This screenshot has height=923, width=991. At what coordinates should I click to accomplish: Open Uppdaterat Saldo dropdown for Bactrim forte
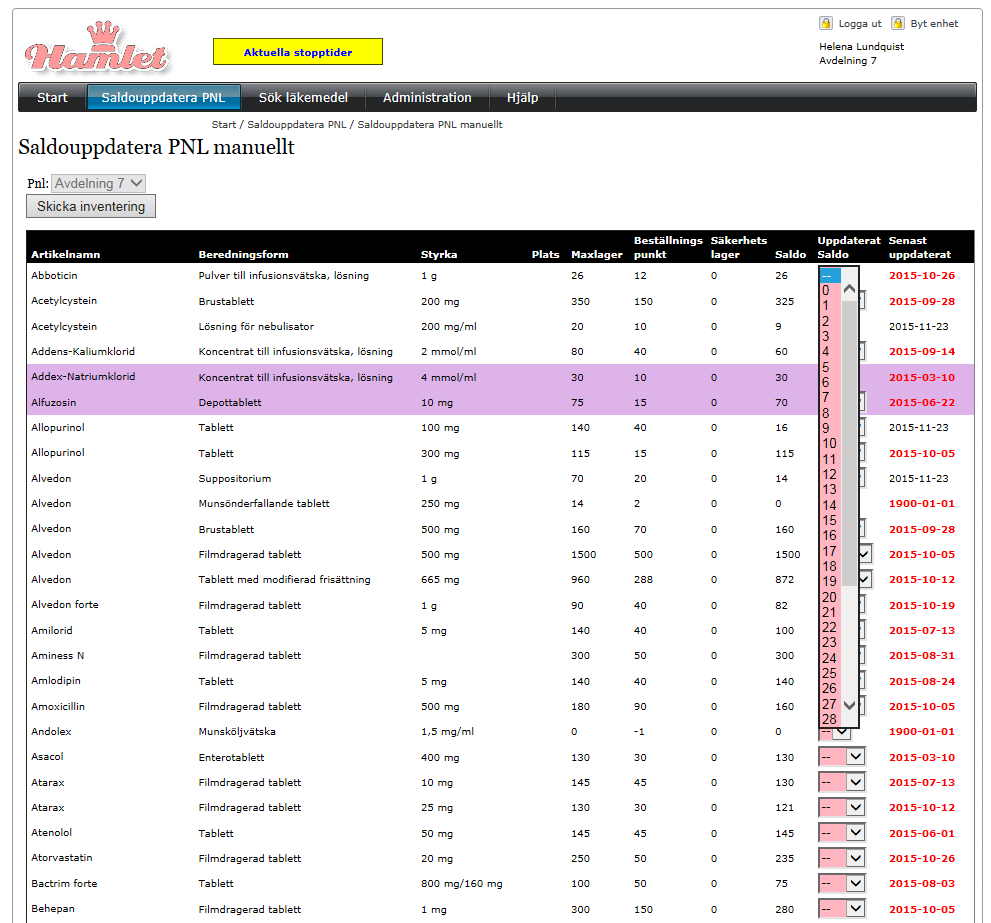click(842, 883)
